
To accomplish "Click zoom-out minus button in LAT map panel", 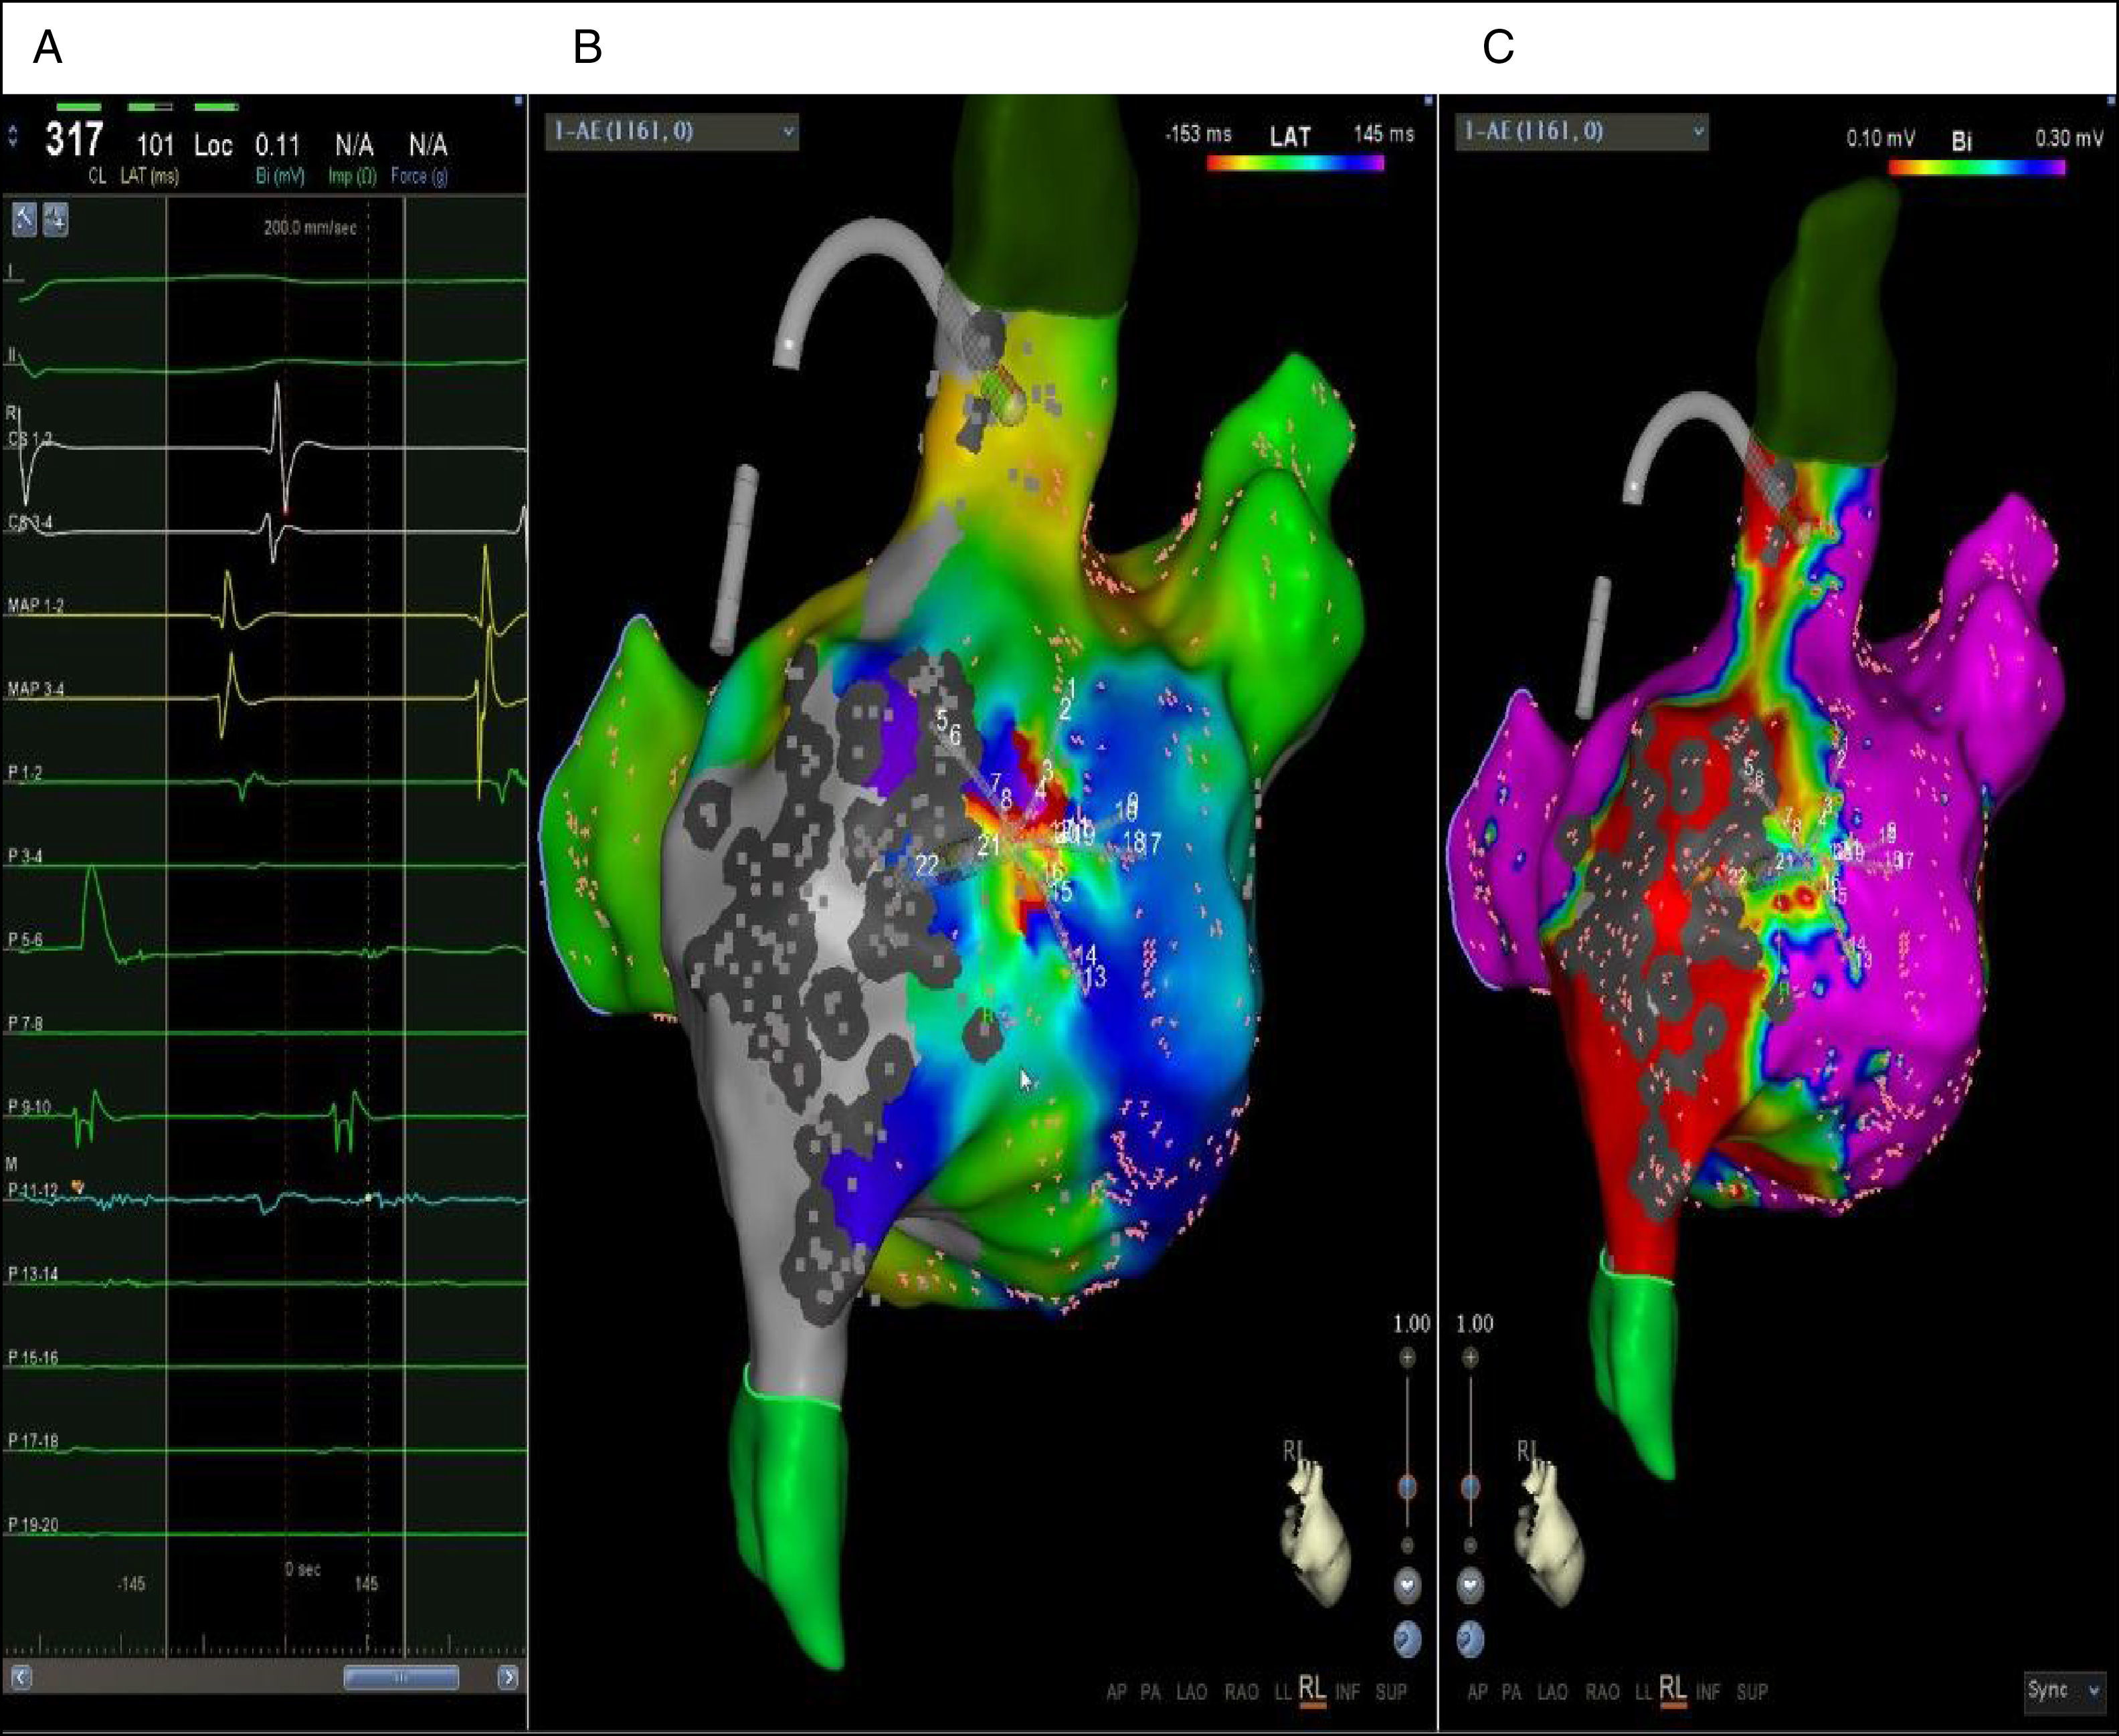I will (1407, 1545).
